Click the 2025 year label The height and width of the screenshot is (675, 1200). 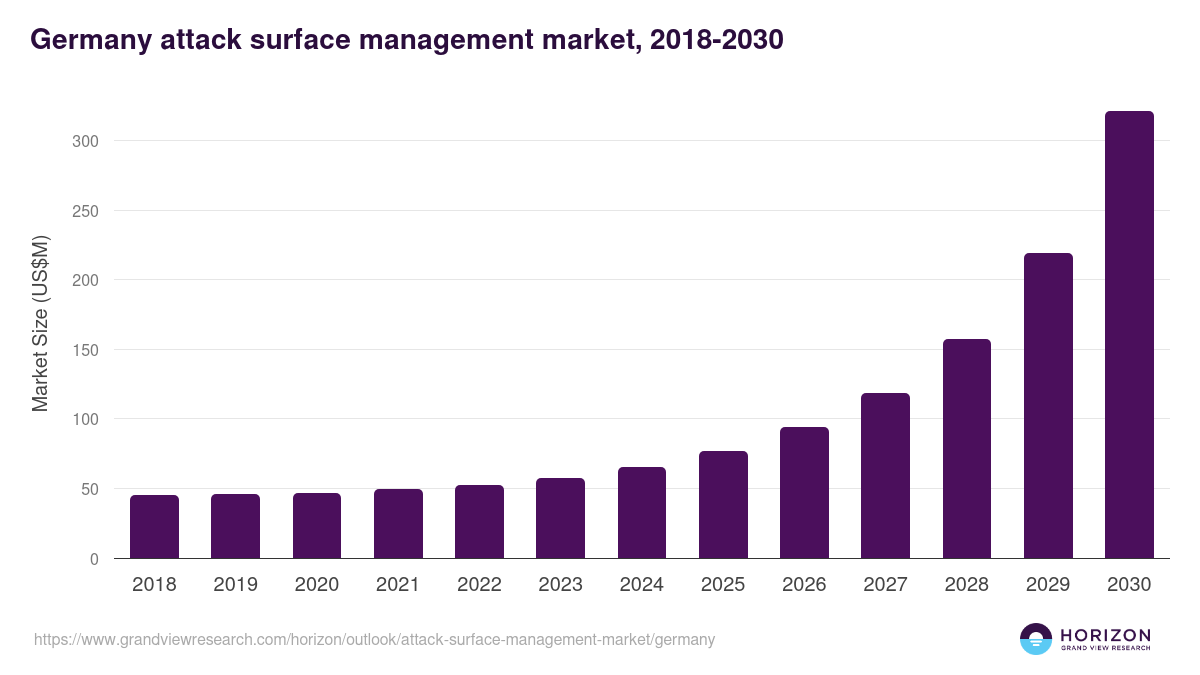(x=723, y=583)
